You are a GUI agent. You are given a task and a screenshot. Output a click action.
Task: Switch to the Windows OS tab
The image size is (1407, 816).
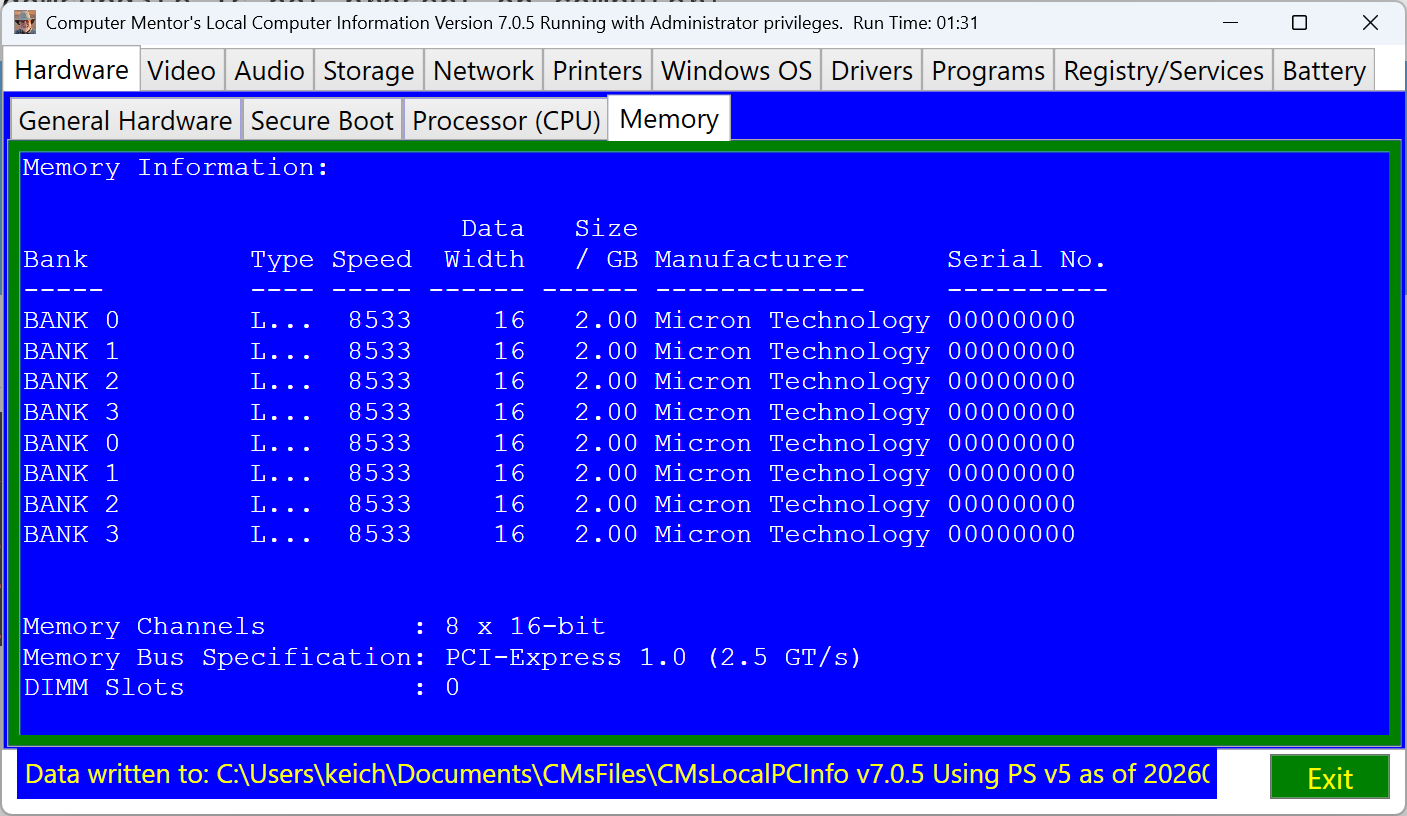[736, 71]
